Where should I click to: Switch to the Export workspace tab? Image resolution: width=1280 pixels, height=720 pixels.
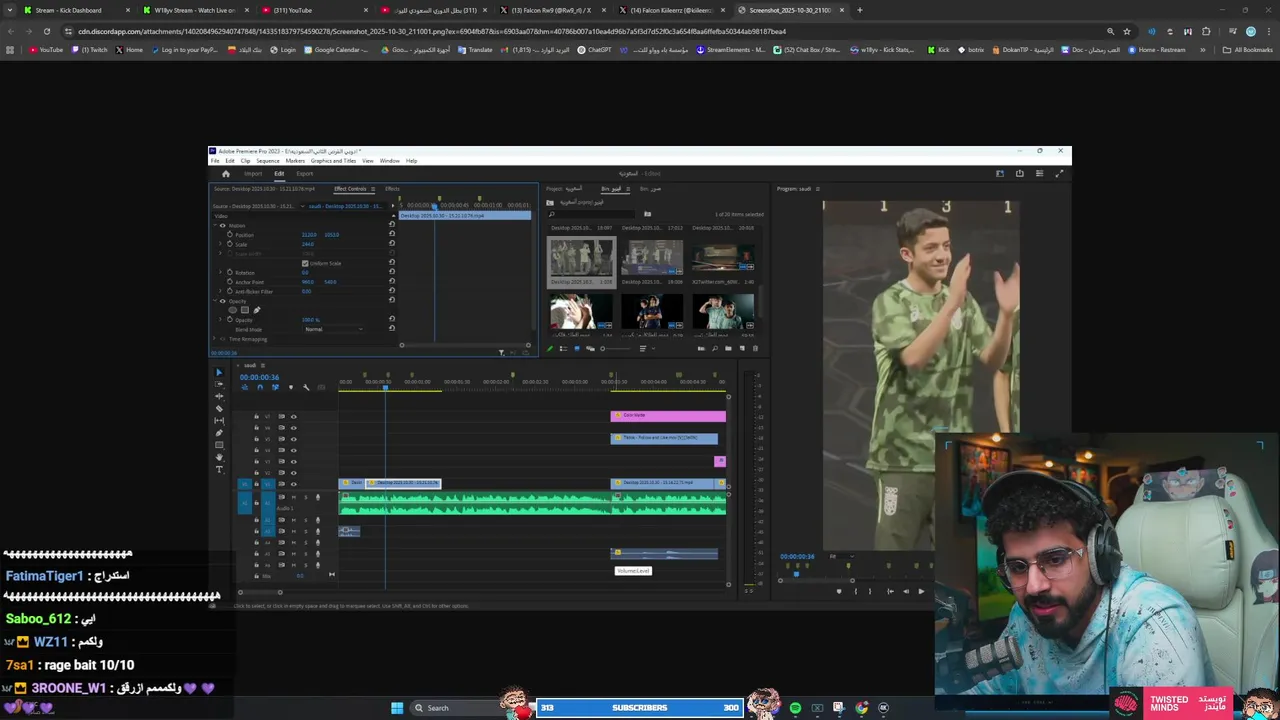click(304, 174)
